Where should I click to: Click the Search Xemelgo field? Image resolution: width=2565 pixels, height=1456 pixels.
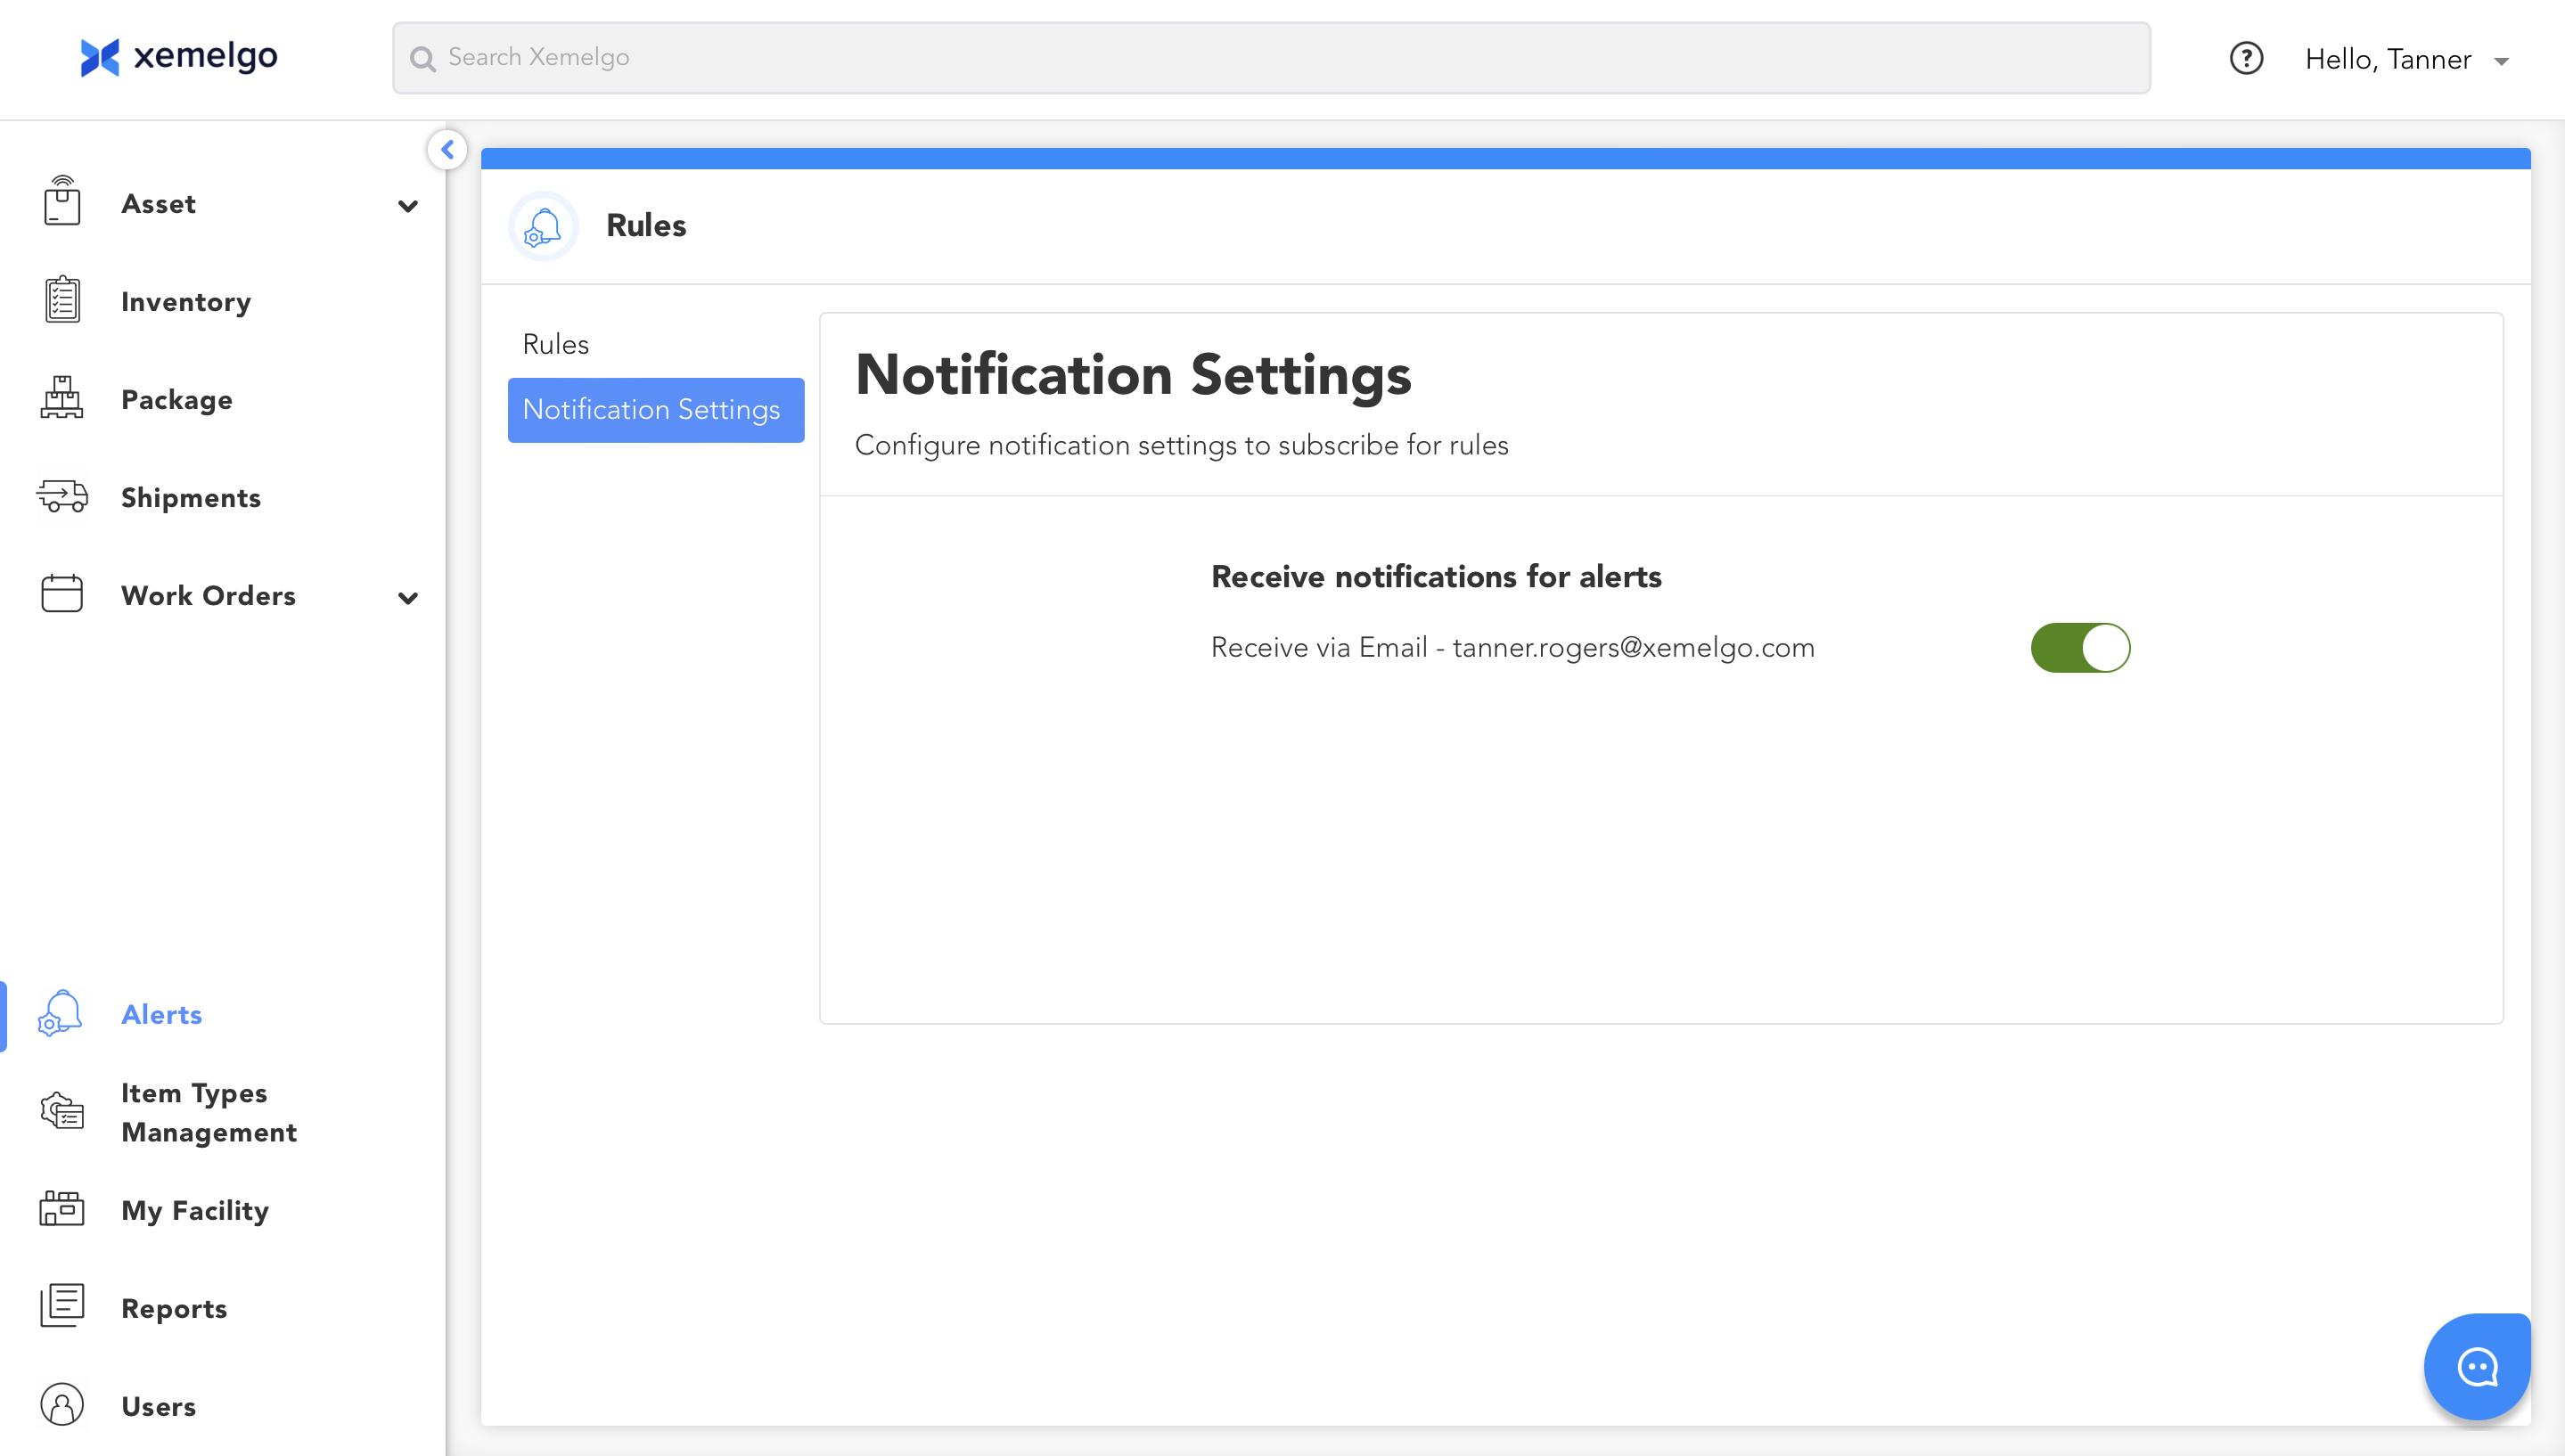(1270, 58)
